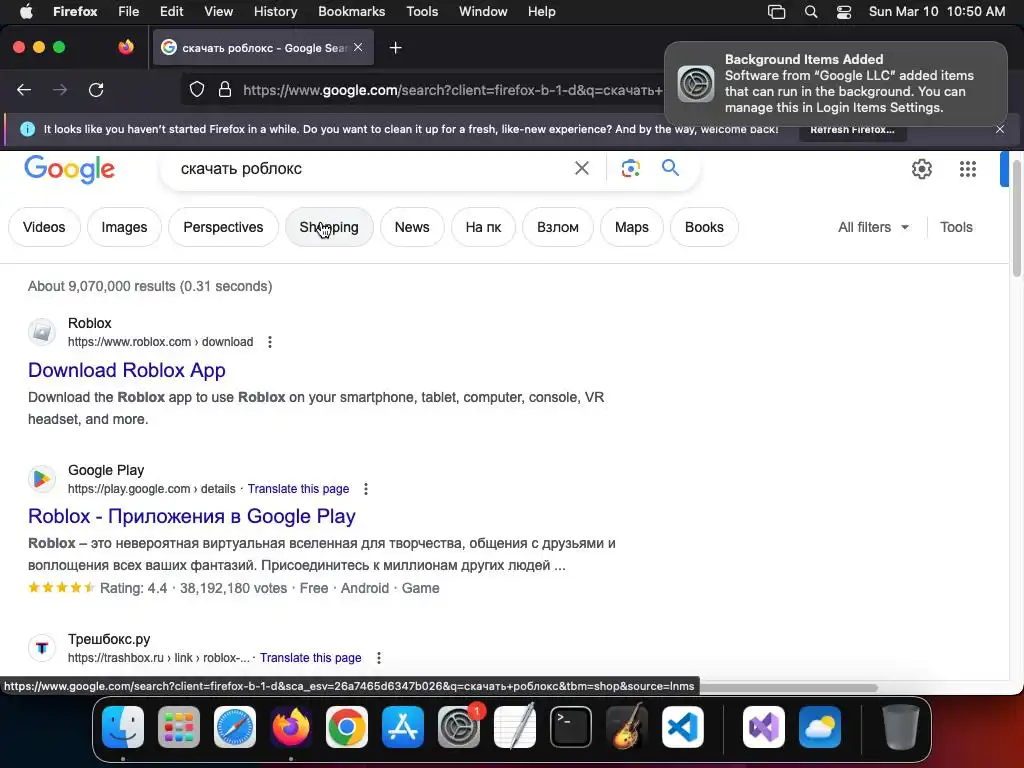Launch Visual Studio Code from the dock
The width and height of the screenshot is (1024, 768).
(x=683, y=727)
